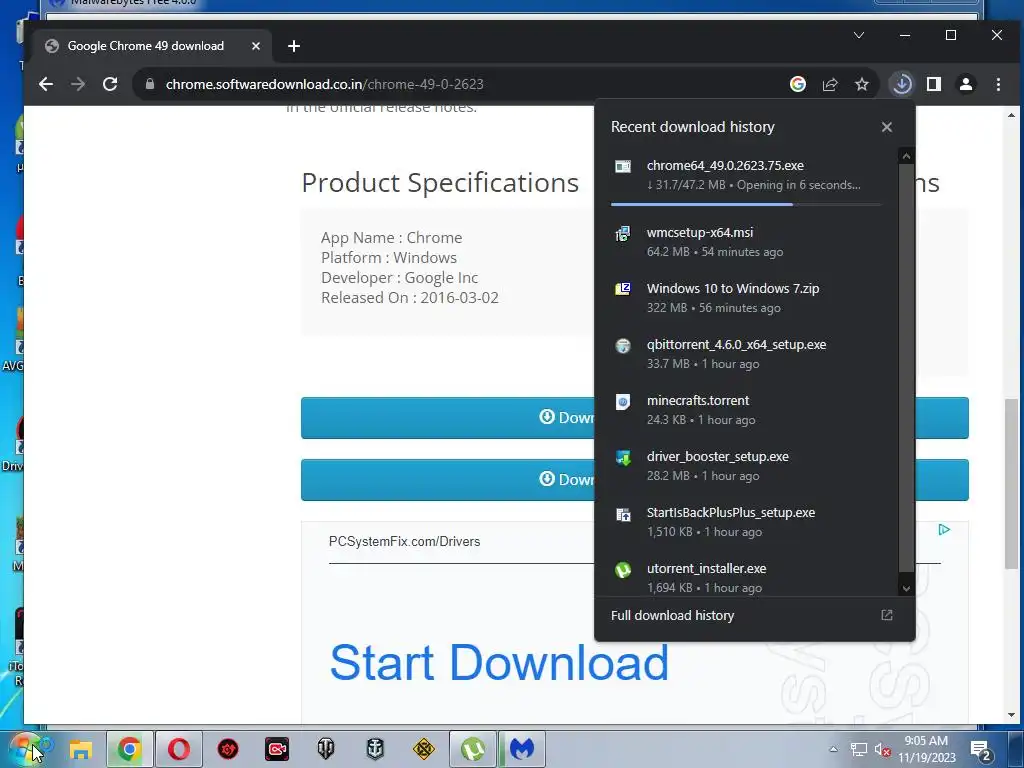Click the chrome64 exe file icon

click(x=623, y=167)
